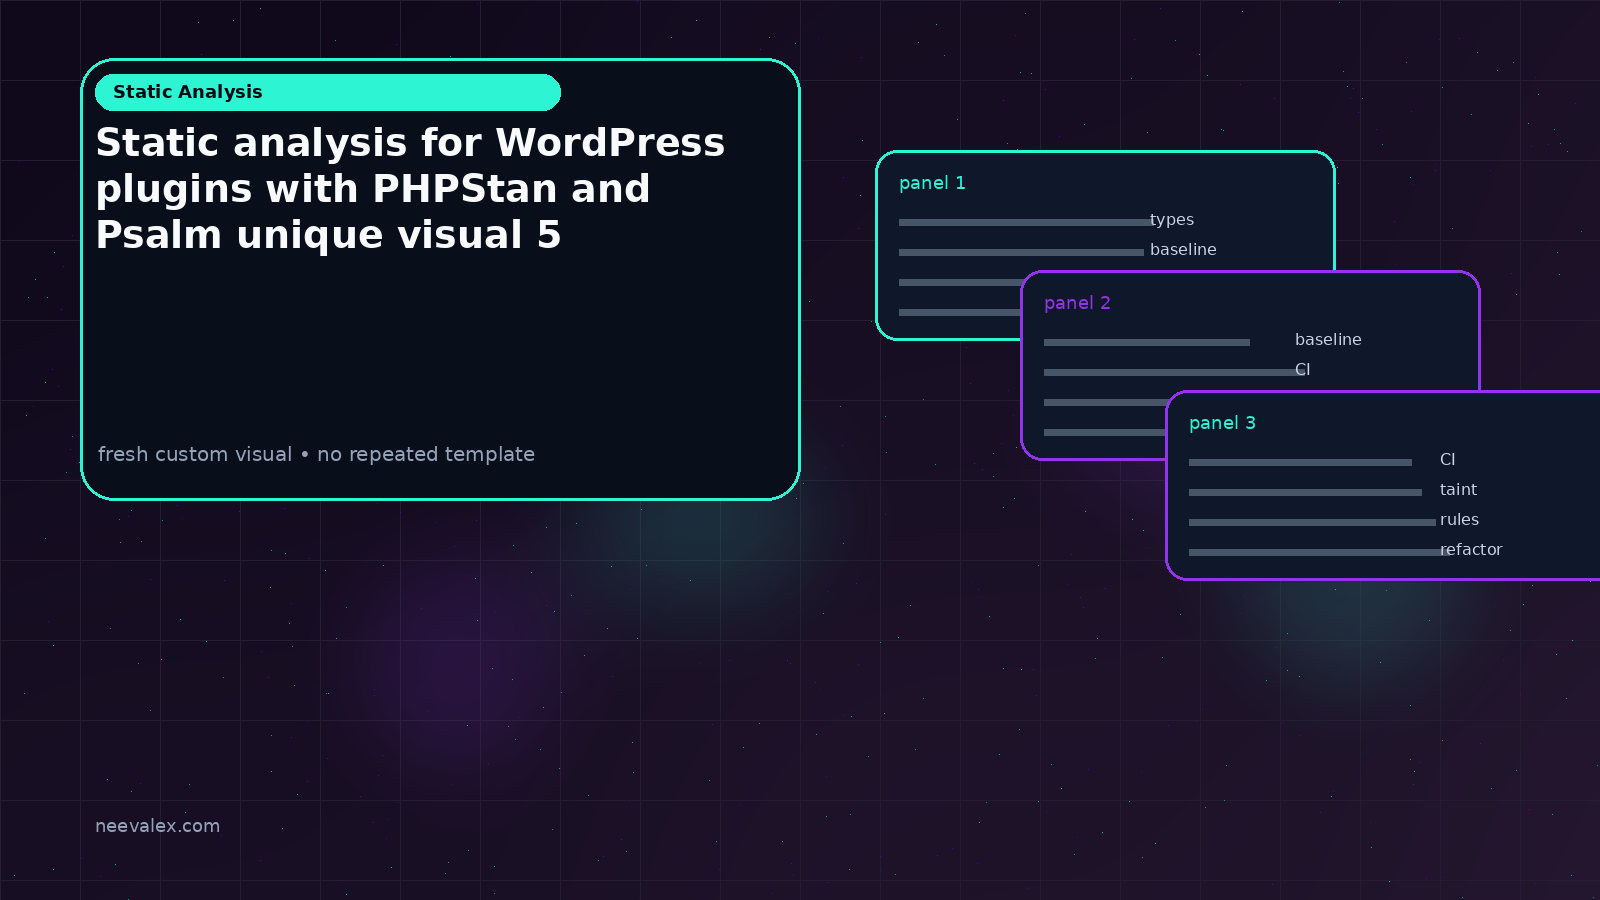The width and height of the screenshot is (1600, 900).
Task: Click the 'CI' label in panel 2
Action: 1302,370
